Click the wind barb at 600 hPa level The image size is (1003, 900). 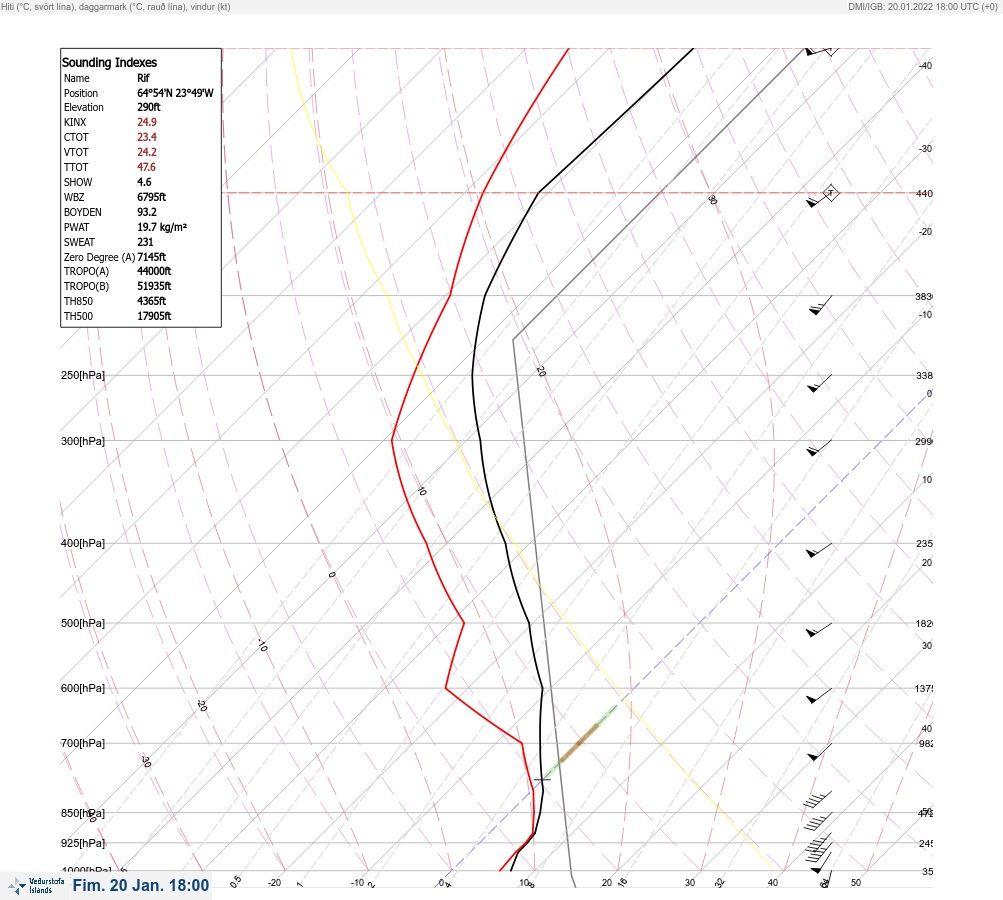(819, 696)
